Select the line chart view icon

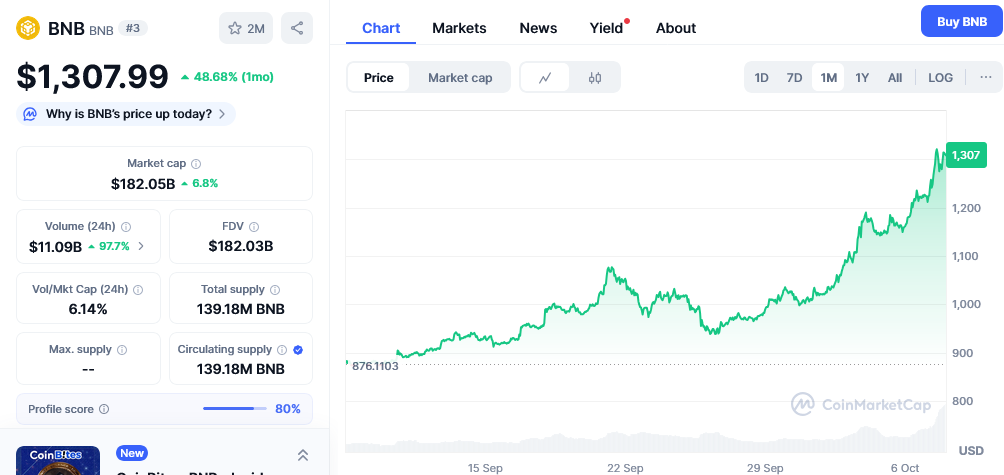[545, 78]
